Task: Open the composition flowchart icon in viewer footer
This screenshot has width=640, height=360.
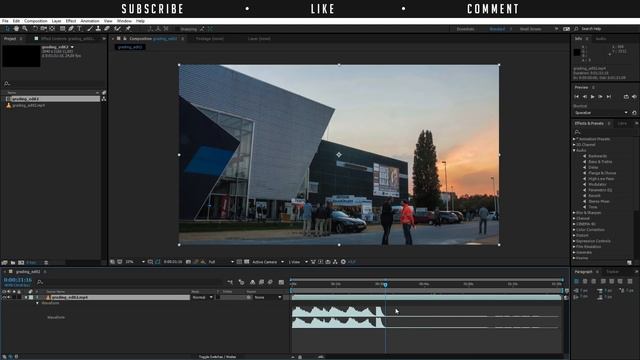Action: 335,262
